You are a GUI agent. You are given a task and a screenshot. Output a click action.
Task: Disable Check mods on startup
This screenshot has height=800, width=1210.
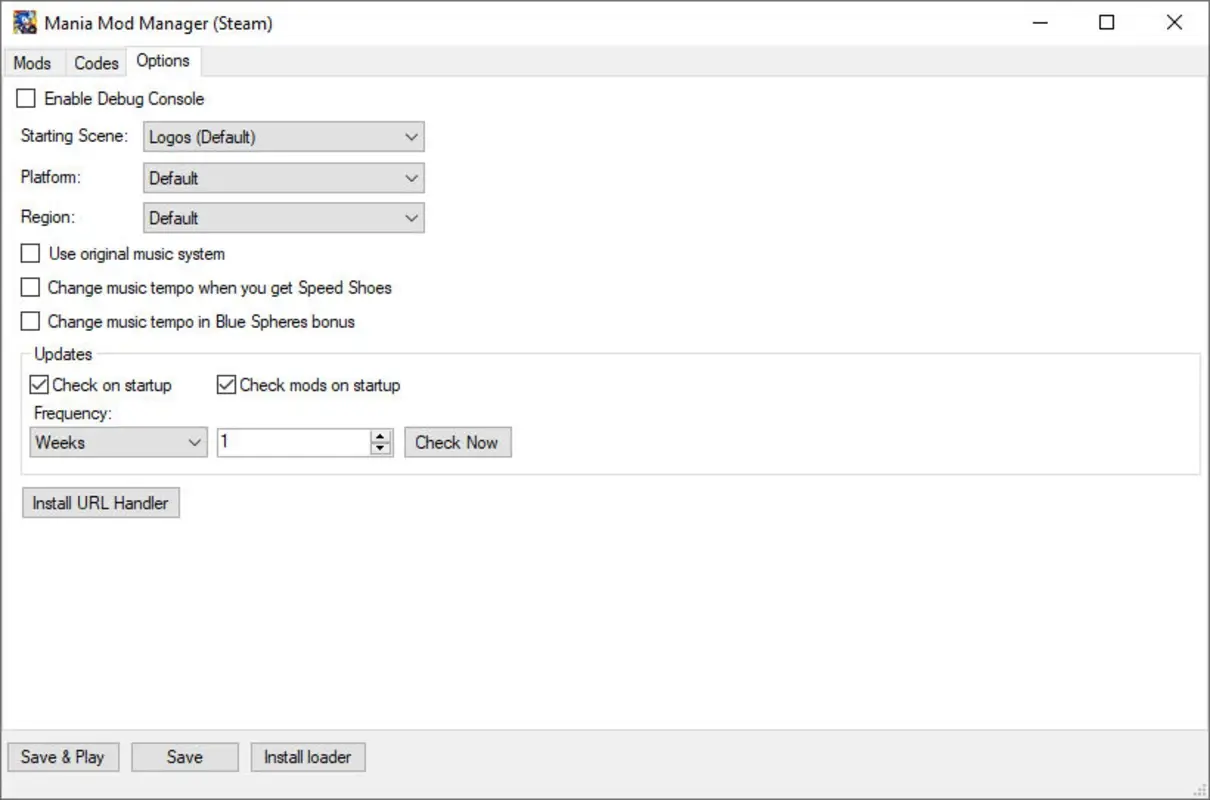(x=225, y=384)
